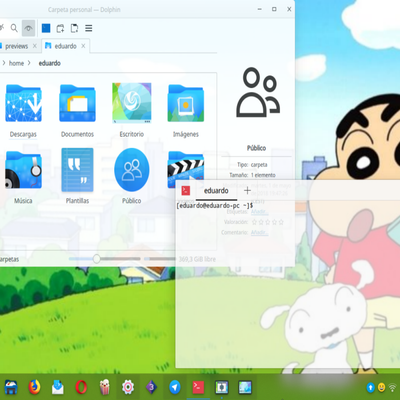Screen dimensions: 400x400
Task: Open the purple diamond '3' app in dock
Action: pyautogui.click(x=151, y=387)
